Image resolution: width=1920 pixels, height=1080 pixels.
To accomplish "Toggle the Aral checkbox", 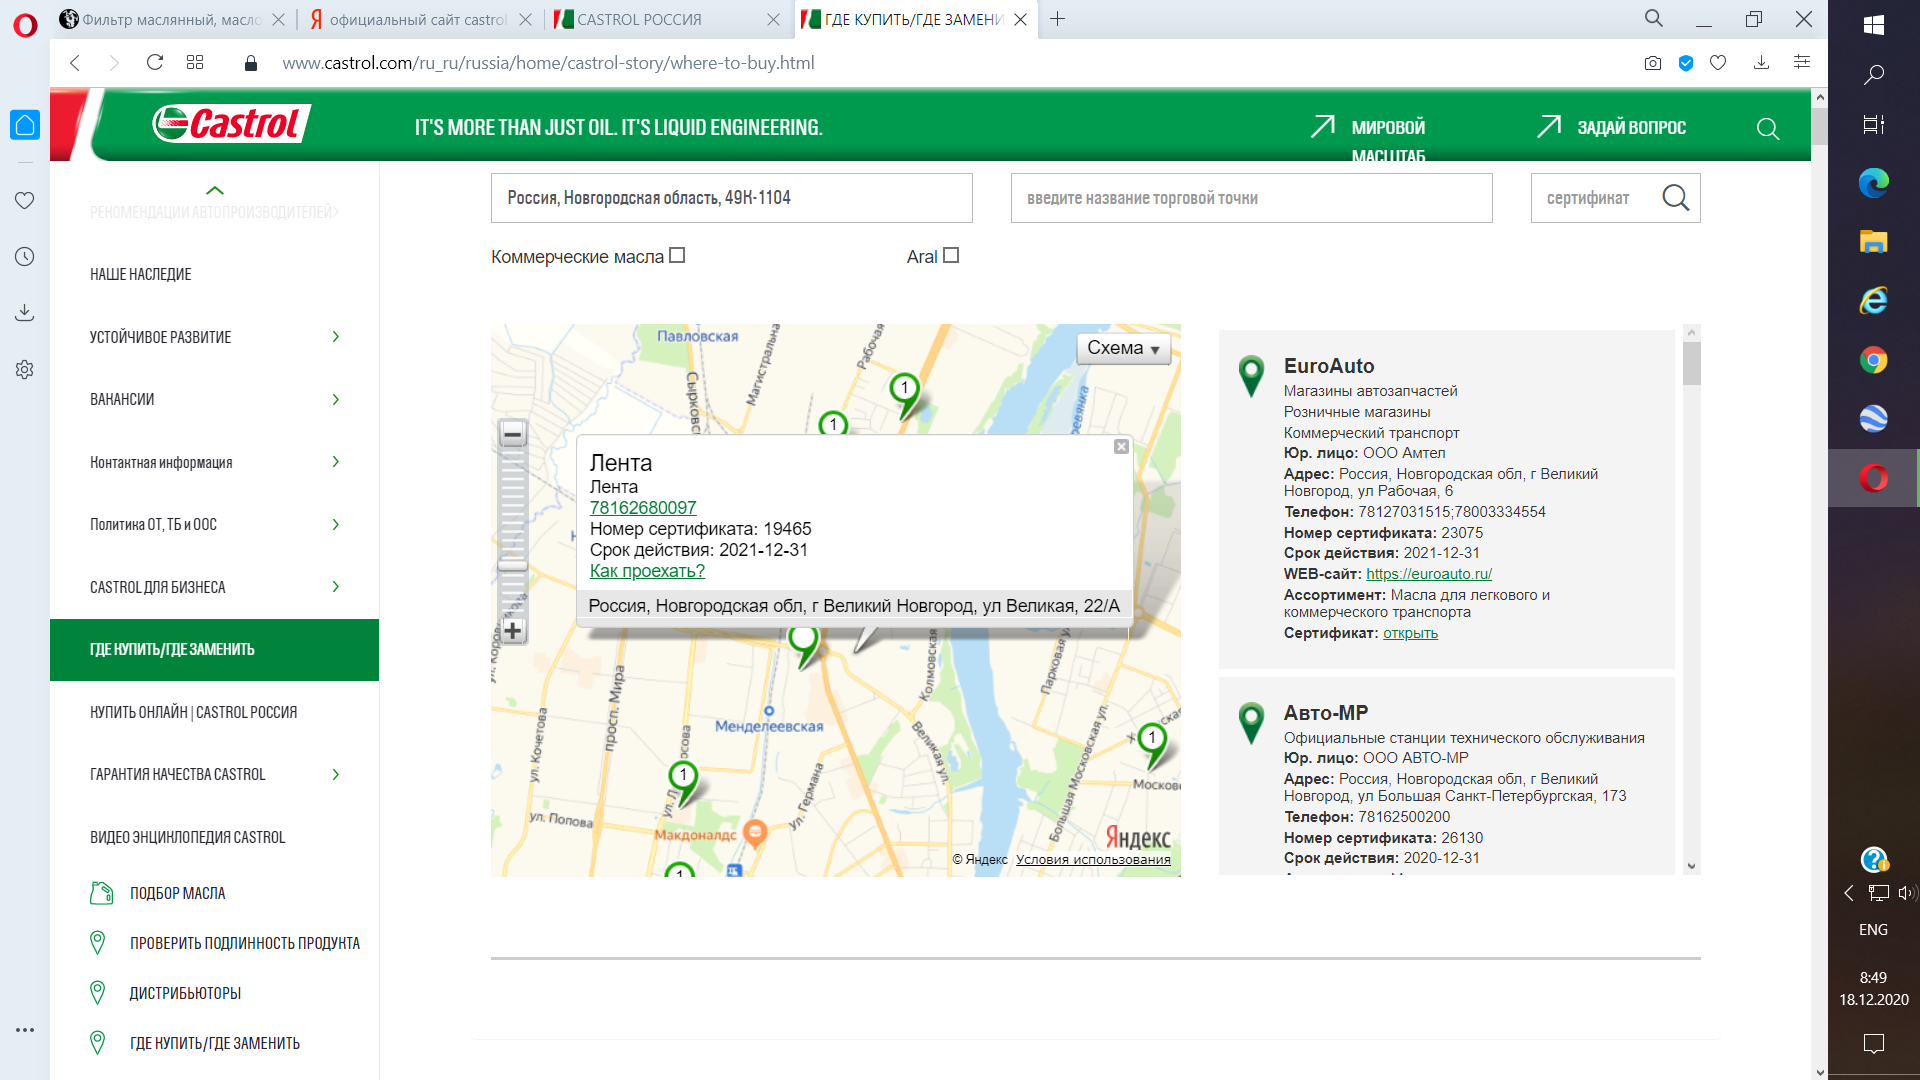I will (x=951, y=256).
